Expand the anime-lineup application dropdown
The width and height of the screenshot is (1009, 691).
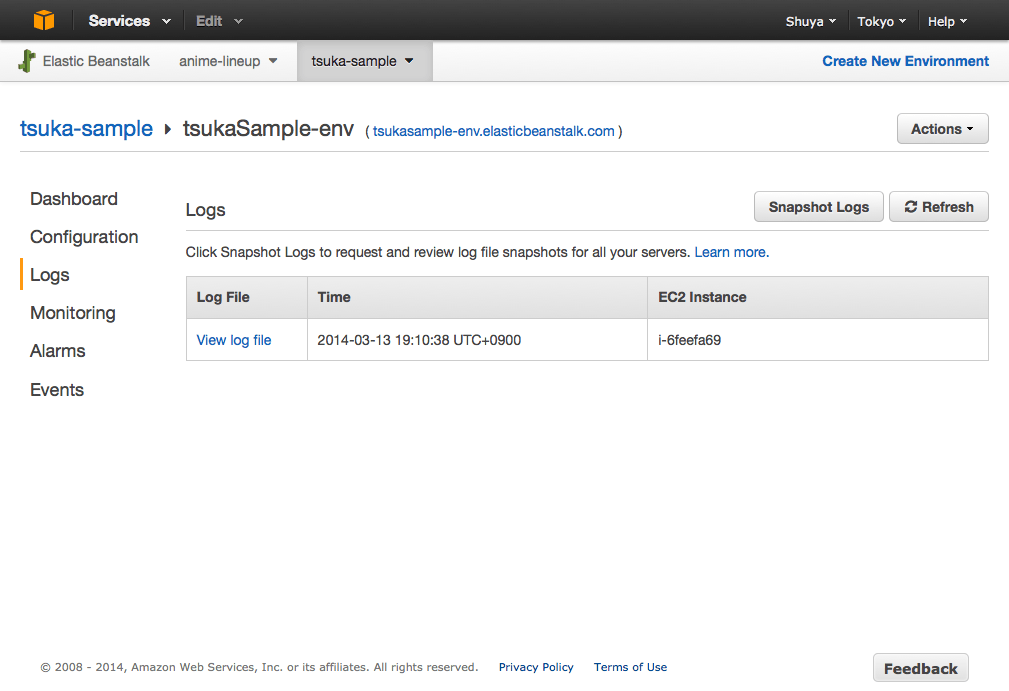coord(228,61)
